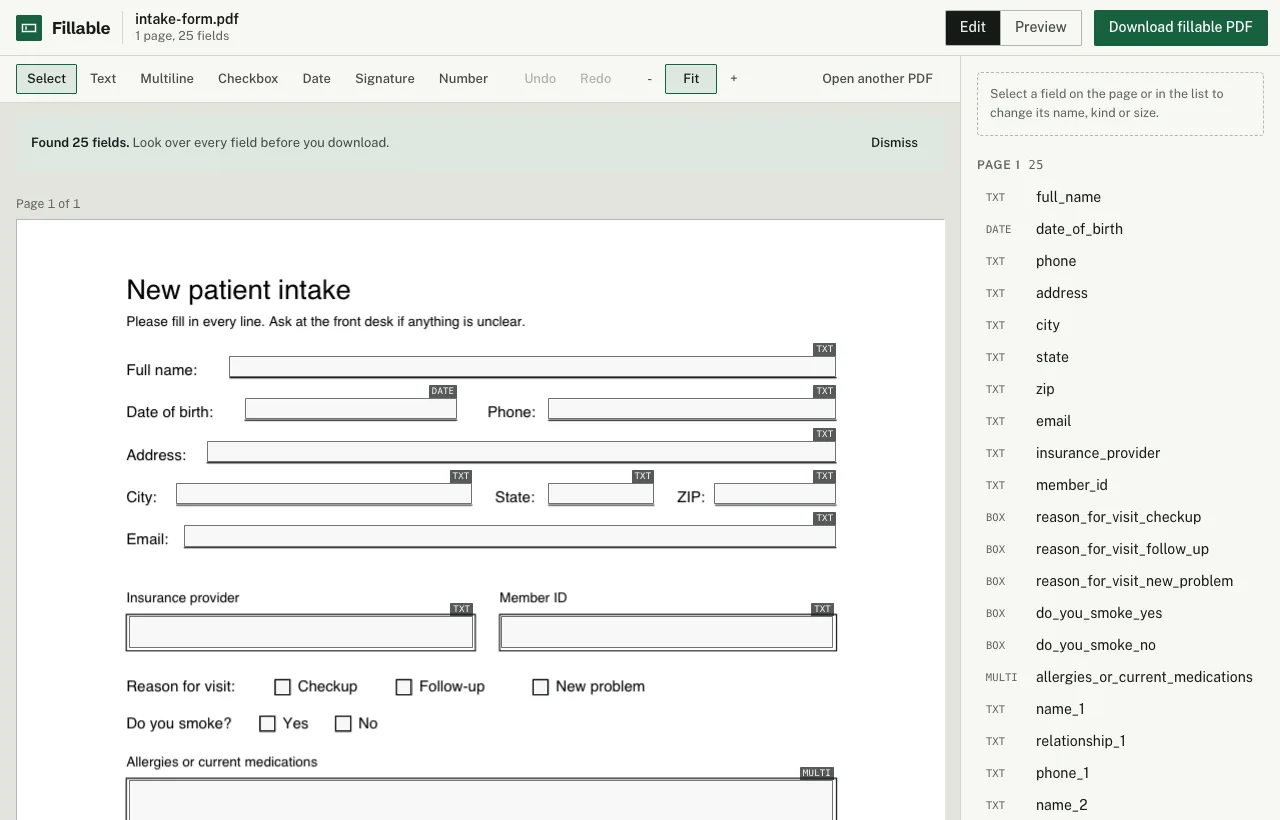Viewport: 1280px width, 820px height.
Task: Choose the Signature field tool
Action: tap(385, 79)
